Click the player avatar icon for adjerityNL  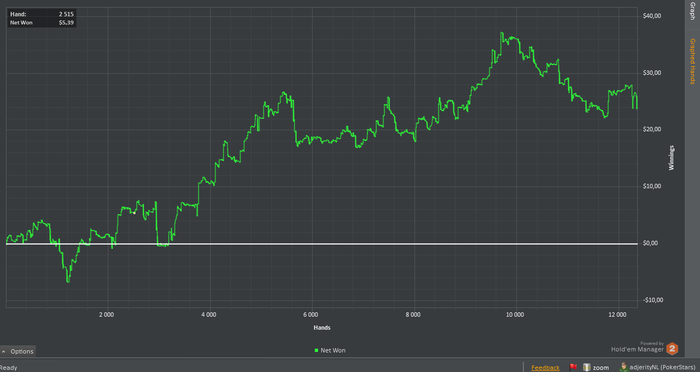pyautogui.click(x=624, y=367)
